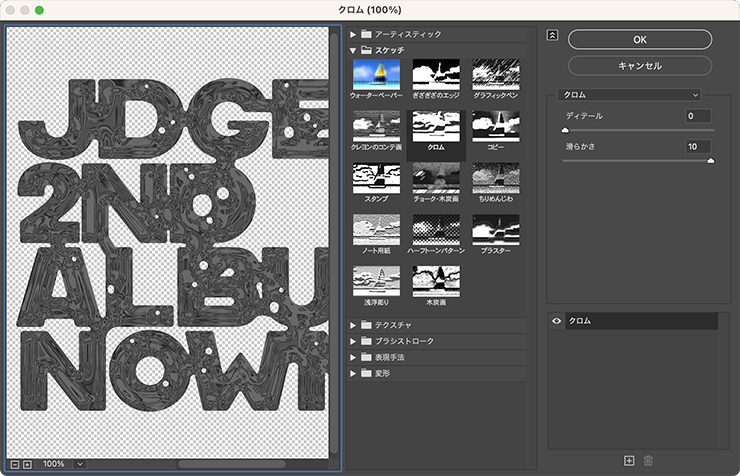
Task: Click the zoom in plus button
Action: coord(27,464)
